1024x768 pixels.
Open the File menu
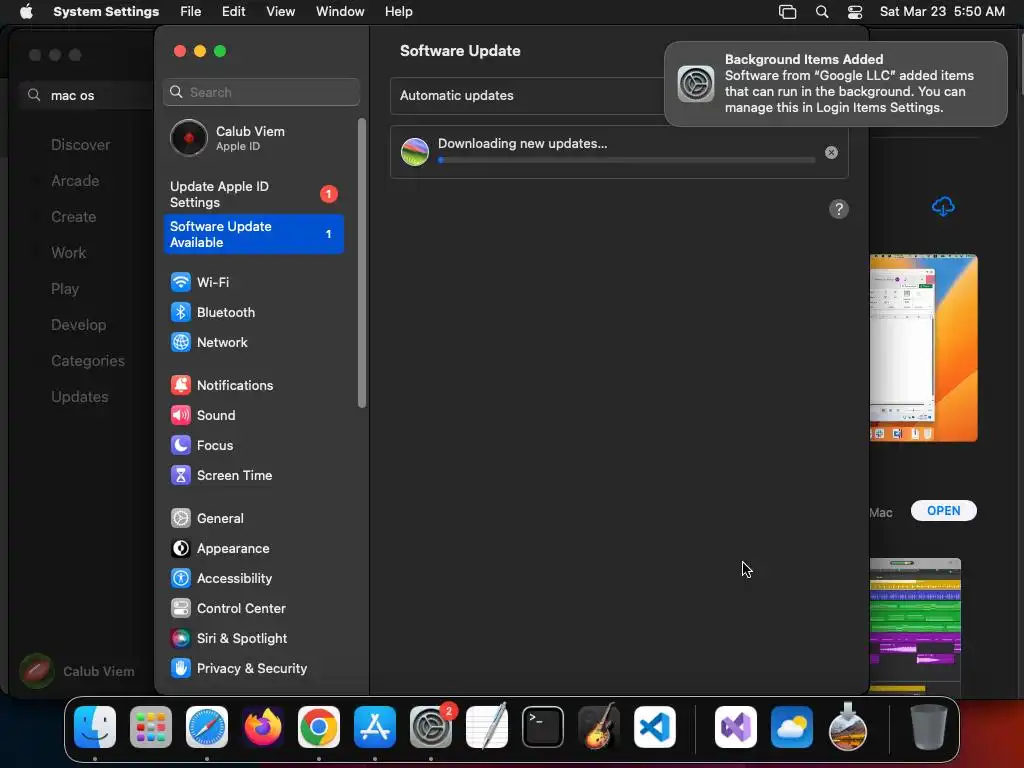pos(191,11)
